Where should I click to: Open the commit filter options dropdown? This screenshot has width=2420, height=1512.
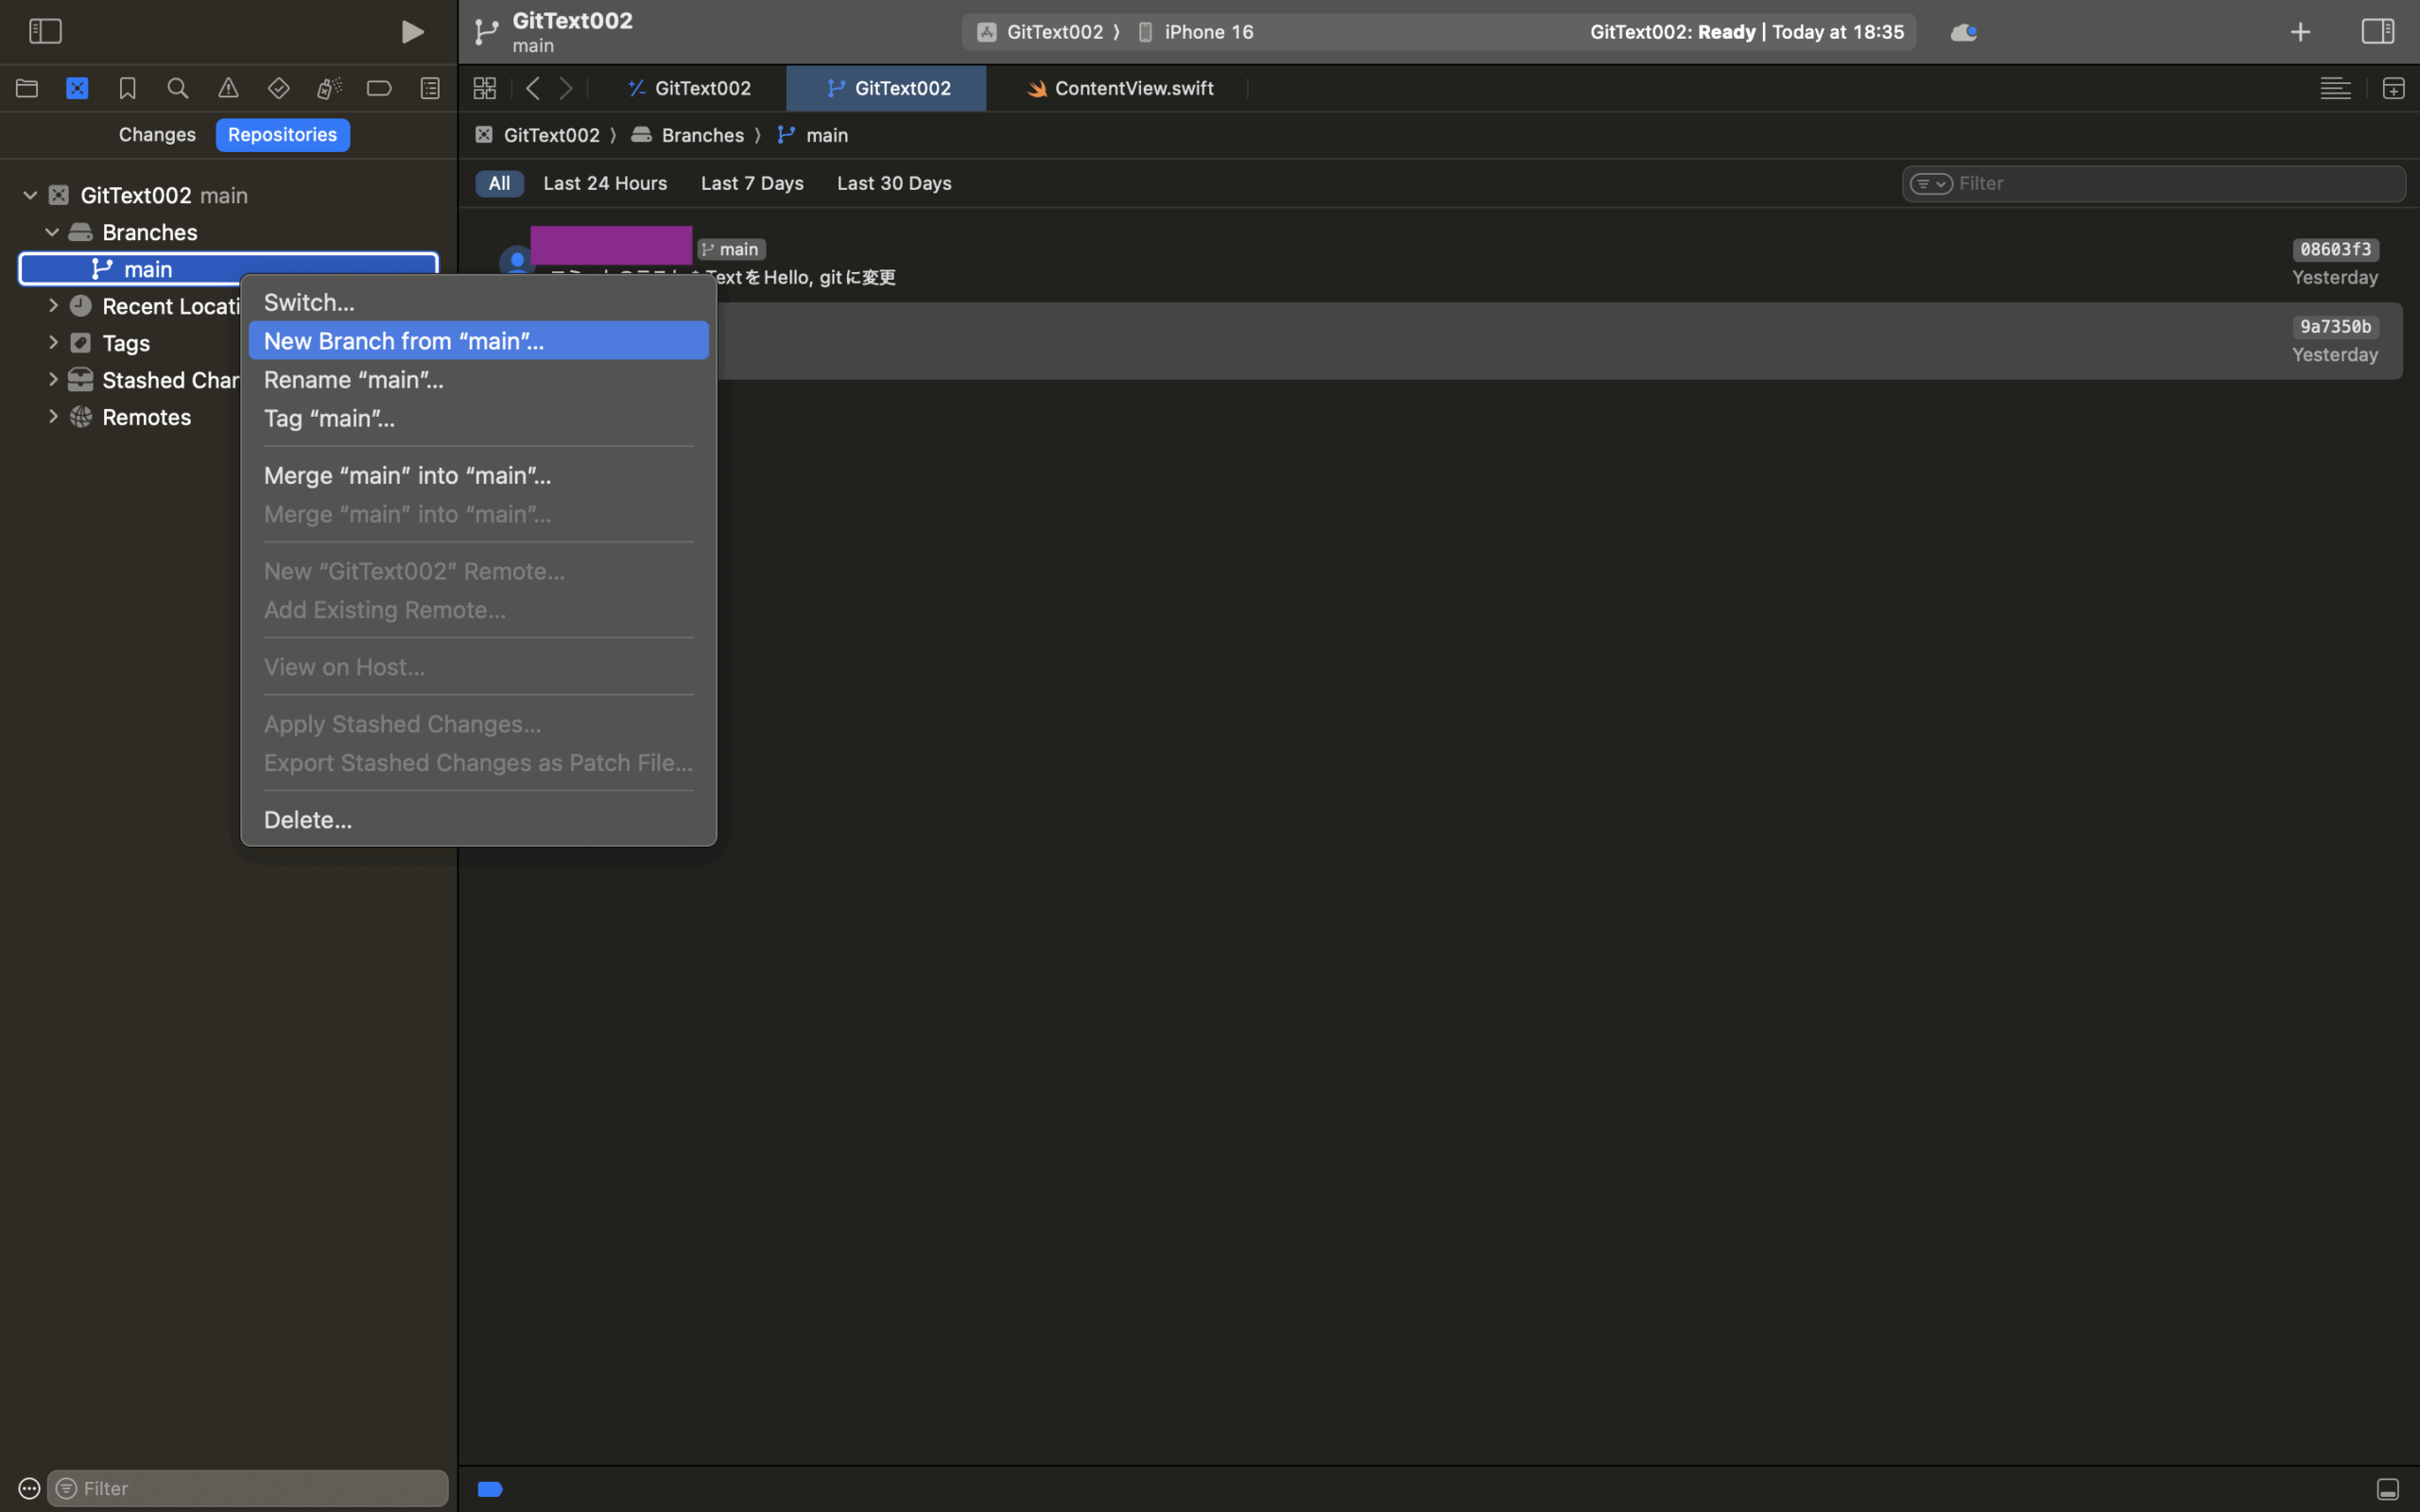[1931, 184]
